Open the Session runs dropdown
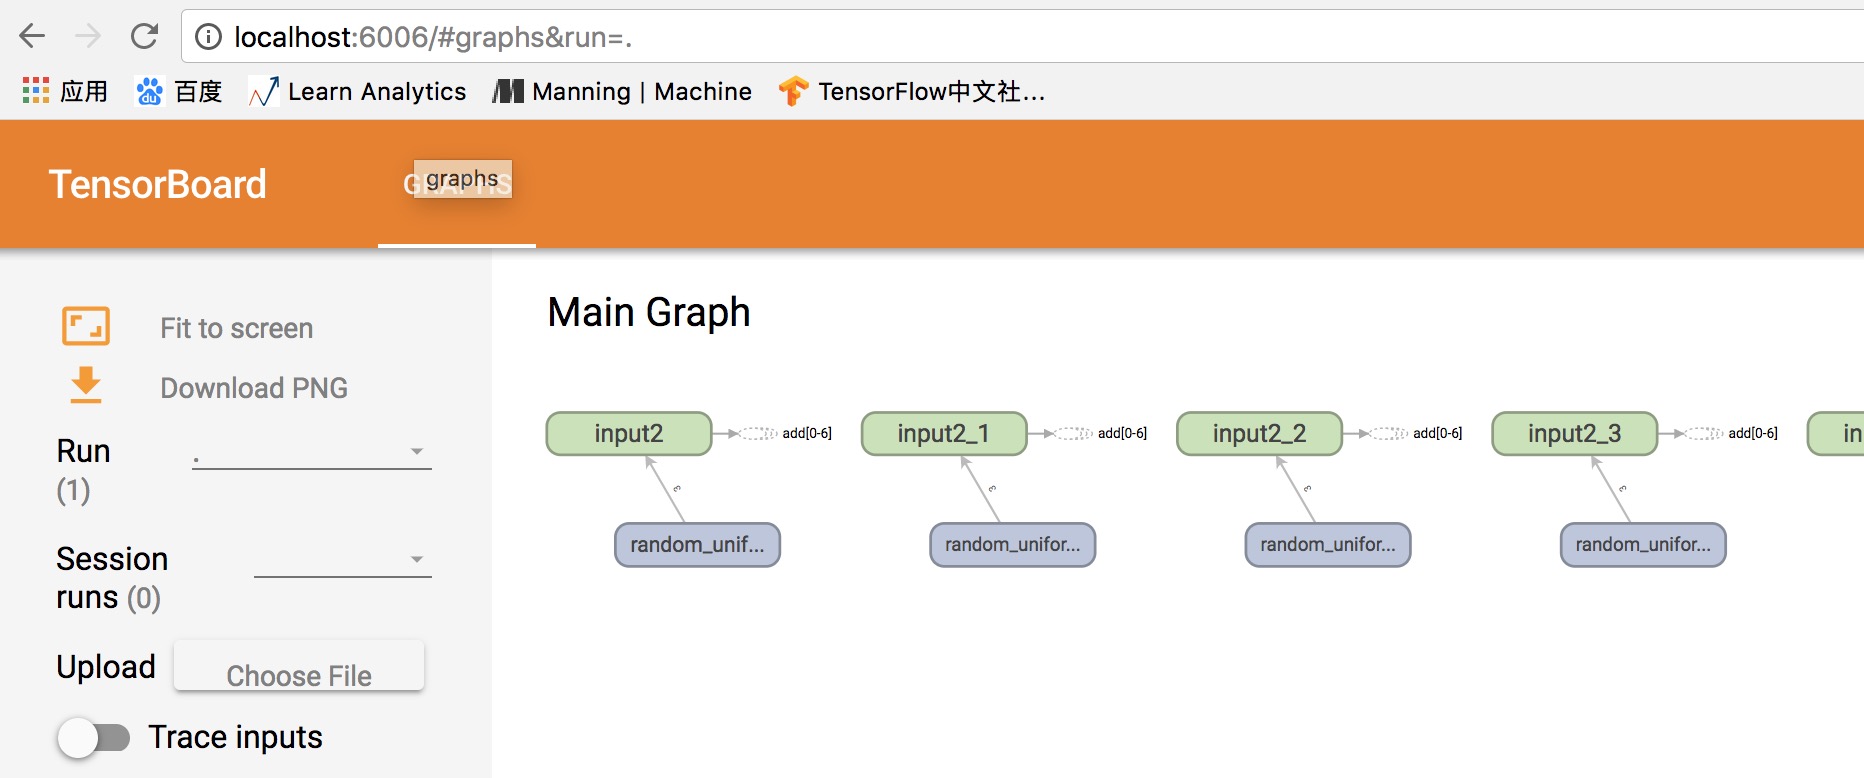 click(343, 560)
